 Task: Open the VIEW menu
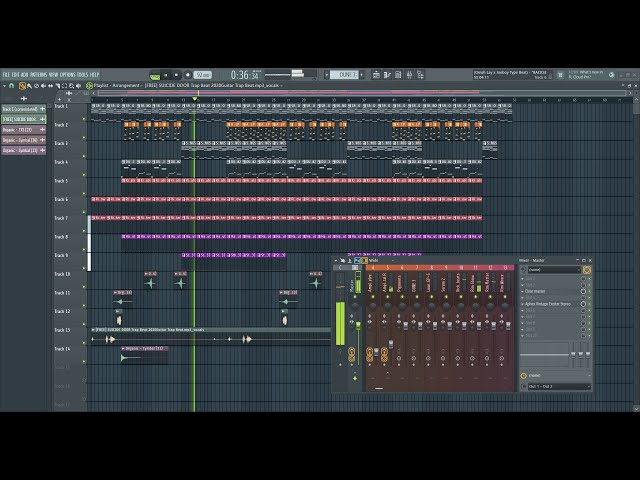point(53,75)
